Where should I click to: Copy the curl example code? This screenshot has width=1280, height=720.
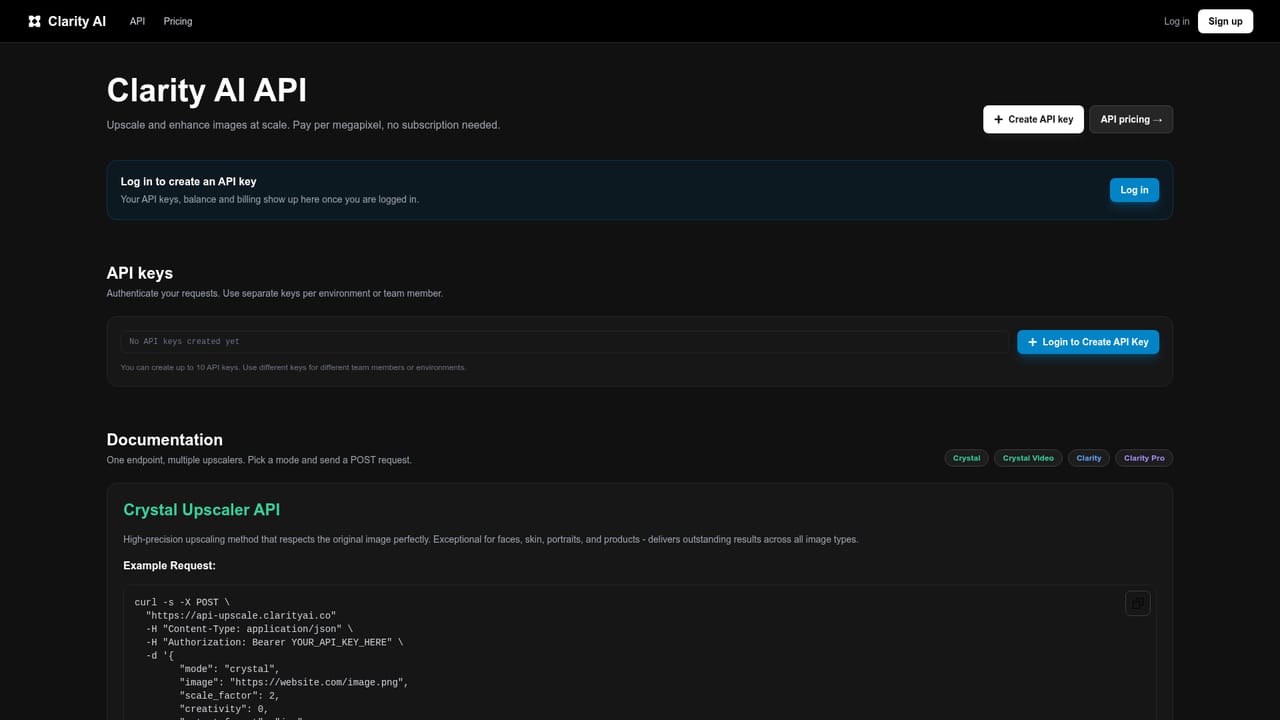tap(1137, 603)
